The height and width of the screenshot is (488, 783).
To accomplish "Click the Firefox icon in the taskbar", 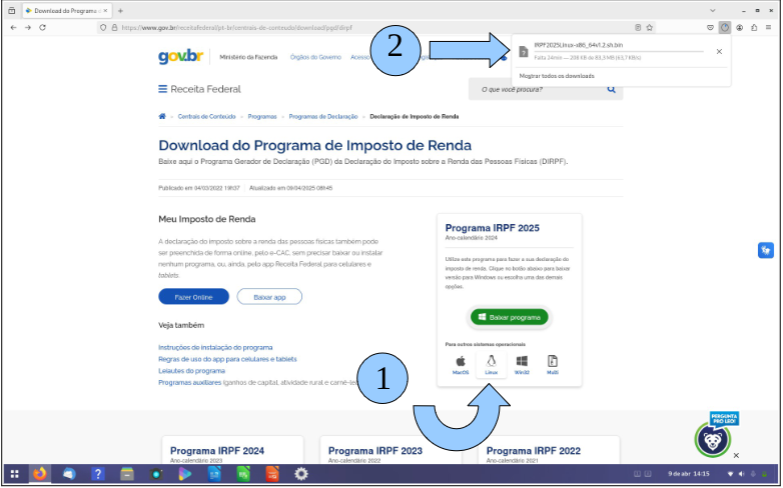I will [40, 474].
